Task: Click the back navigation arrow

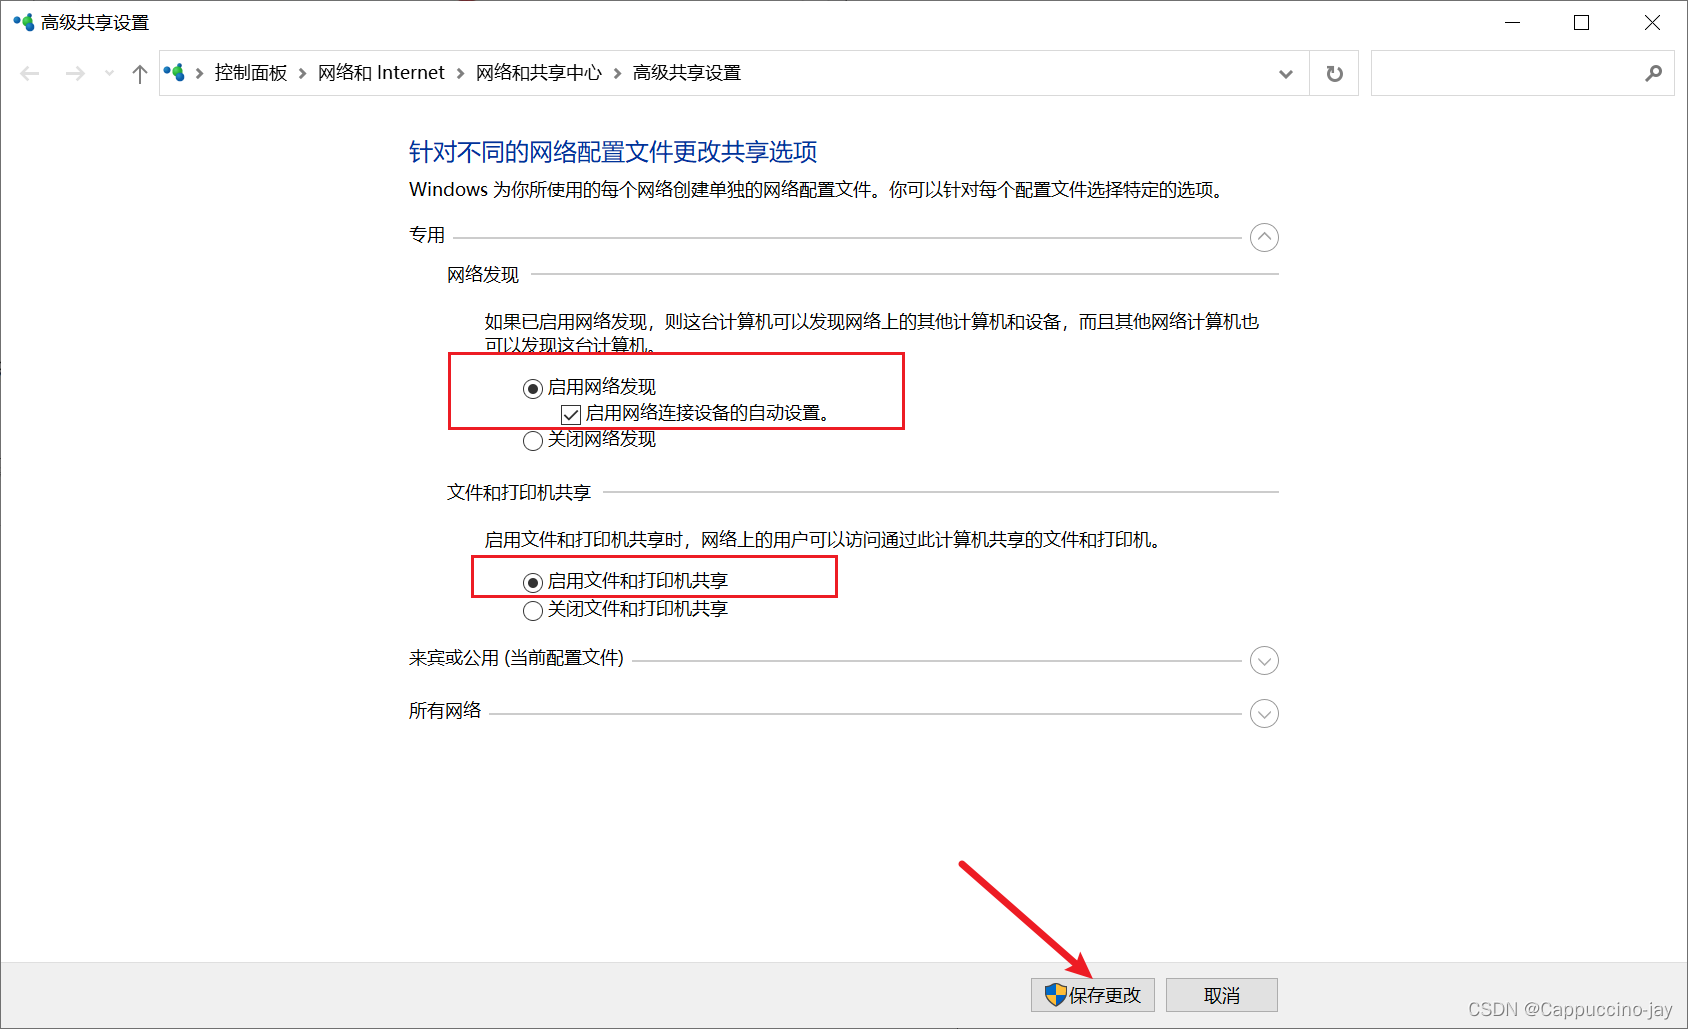Action: click(x=29, y=72)
